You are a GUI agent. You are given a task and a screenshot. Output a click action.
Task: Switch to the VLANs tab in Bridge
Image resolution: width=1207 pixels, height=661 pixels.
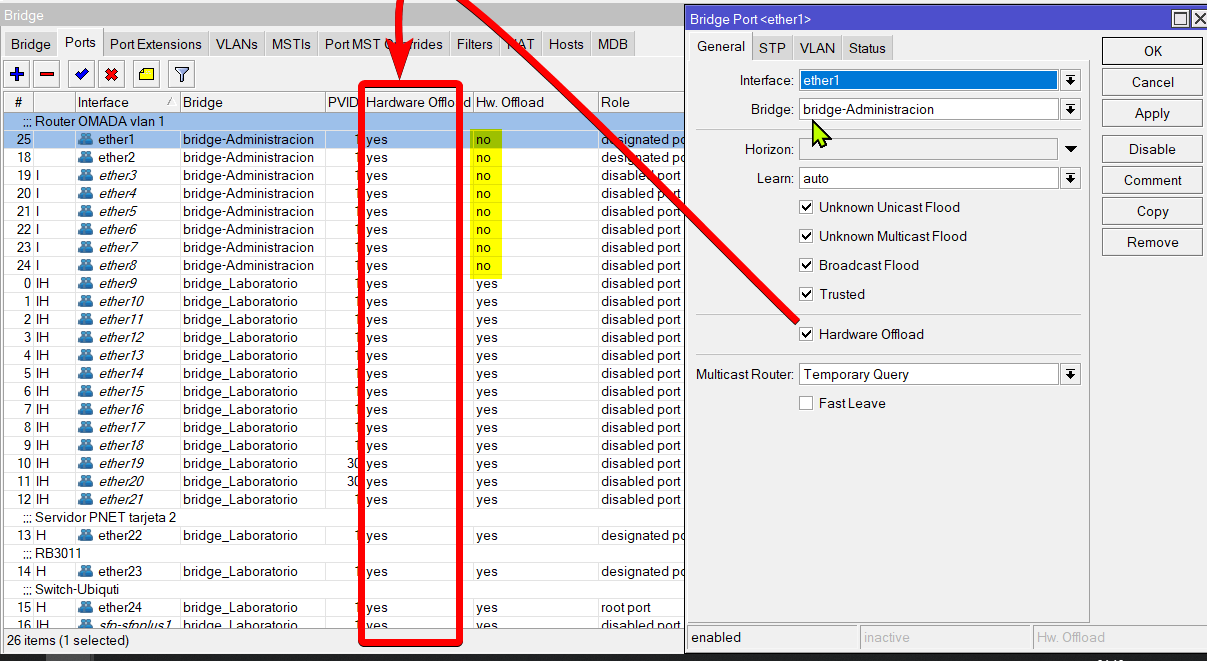click(236, 44)
